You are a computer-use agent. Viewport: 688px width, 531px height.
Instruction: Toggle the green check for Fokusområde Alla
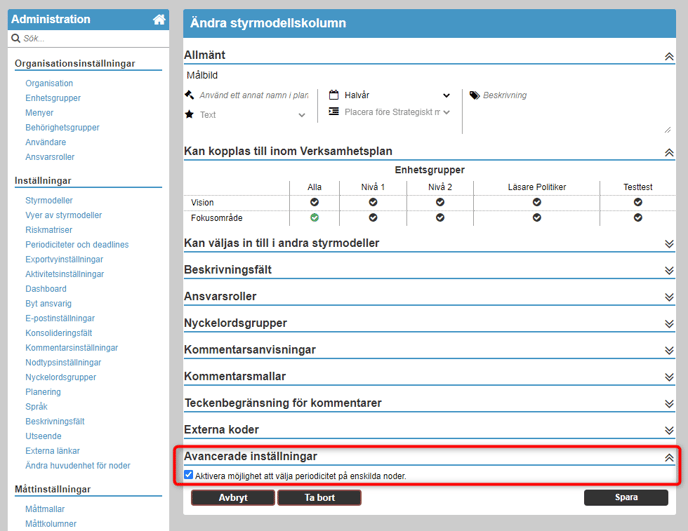(314, 217)
